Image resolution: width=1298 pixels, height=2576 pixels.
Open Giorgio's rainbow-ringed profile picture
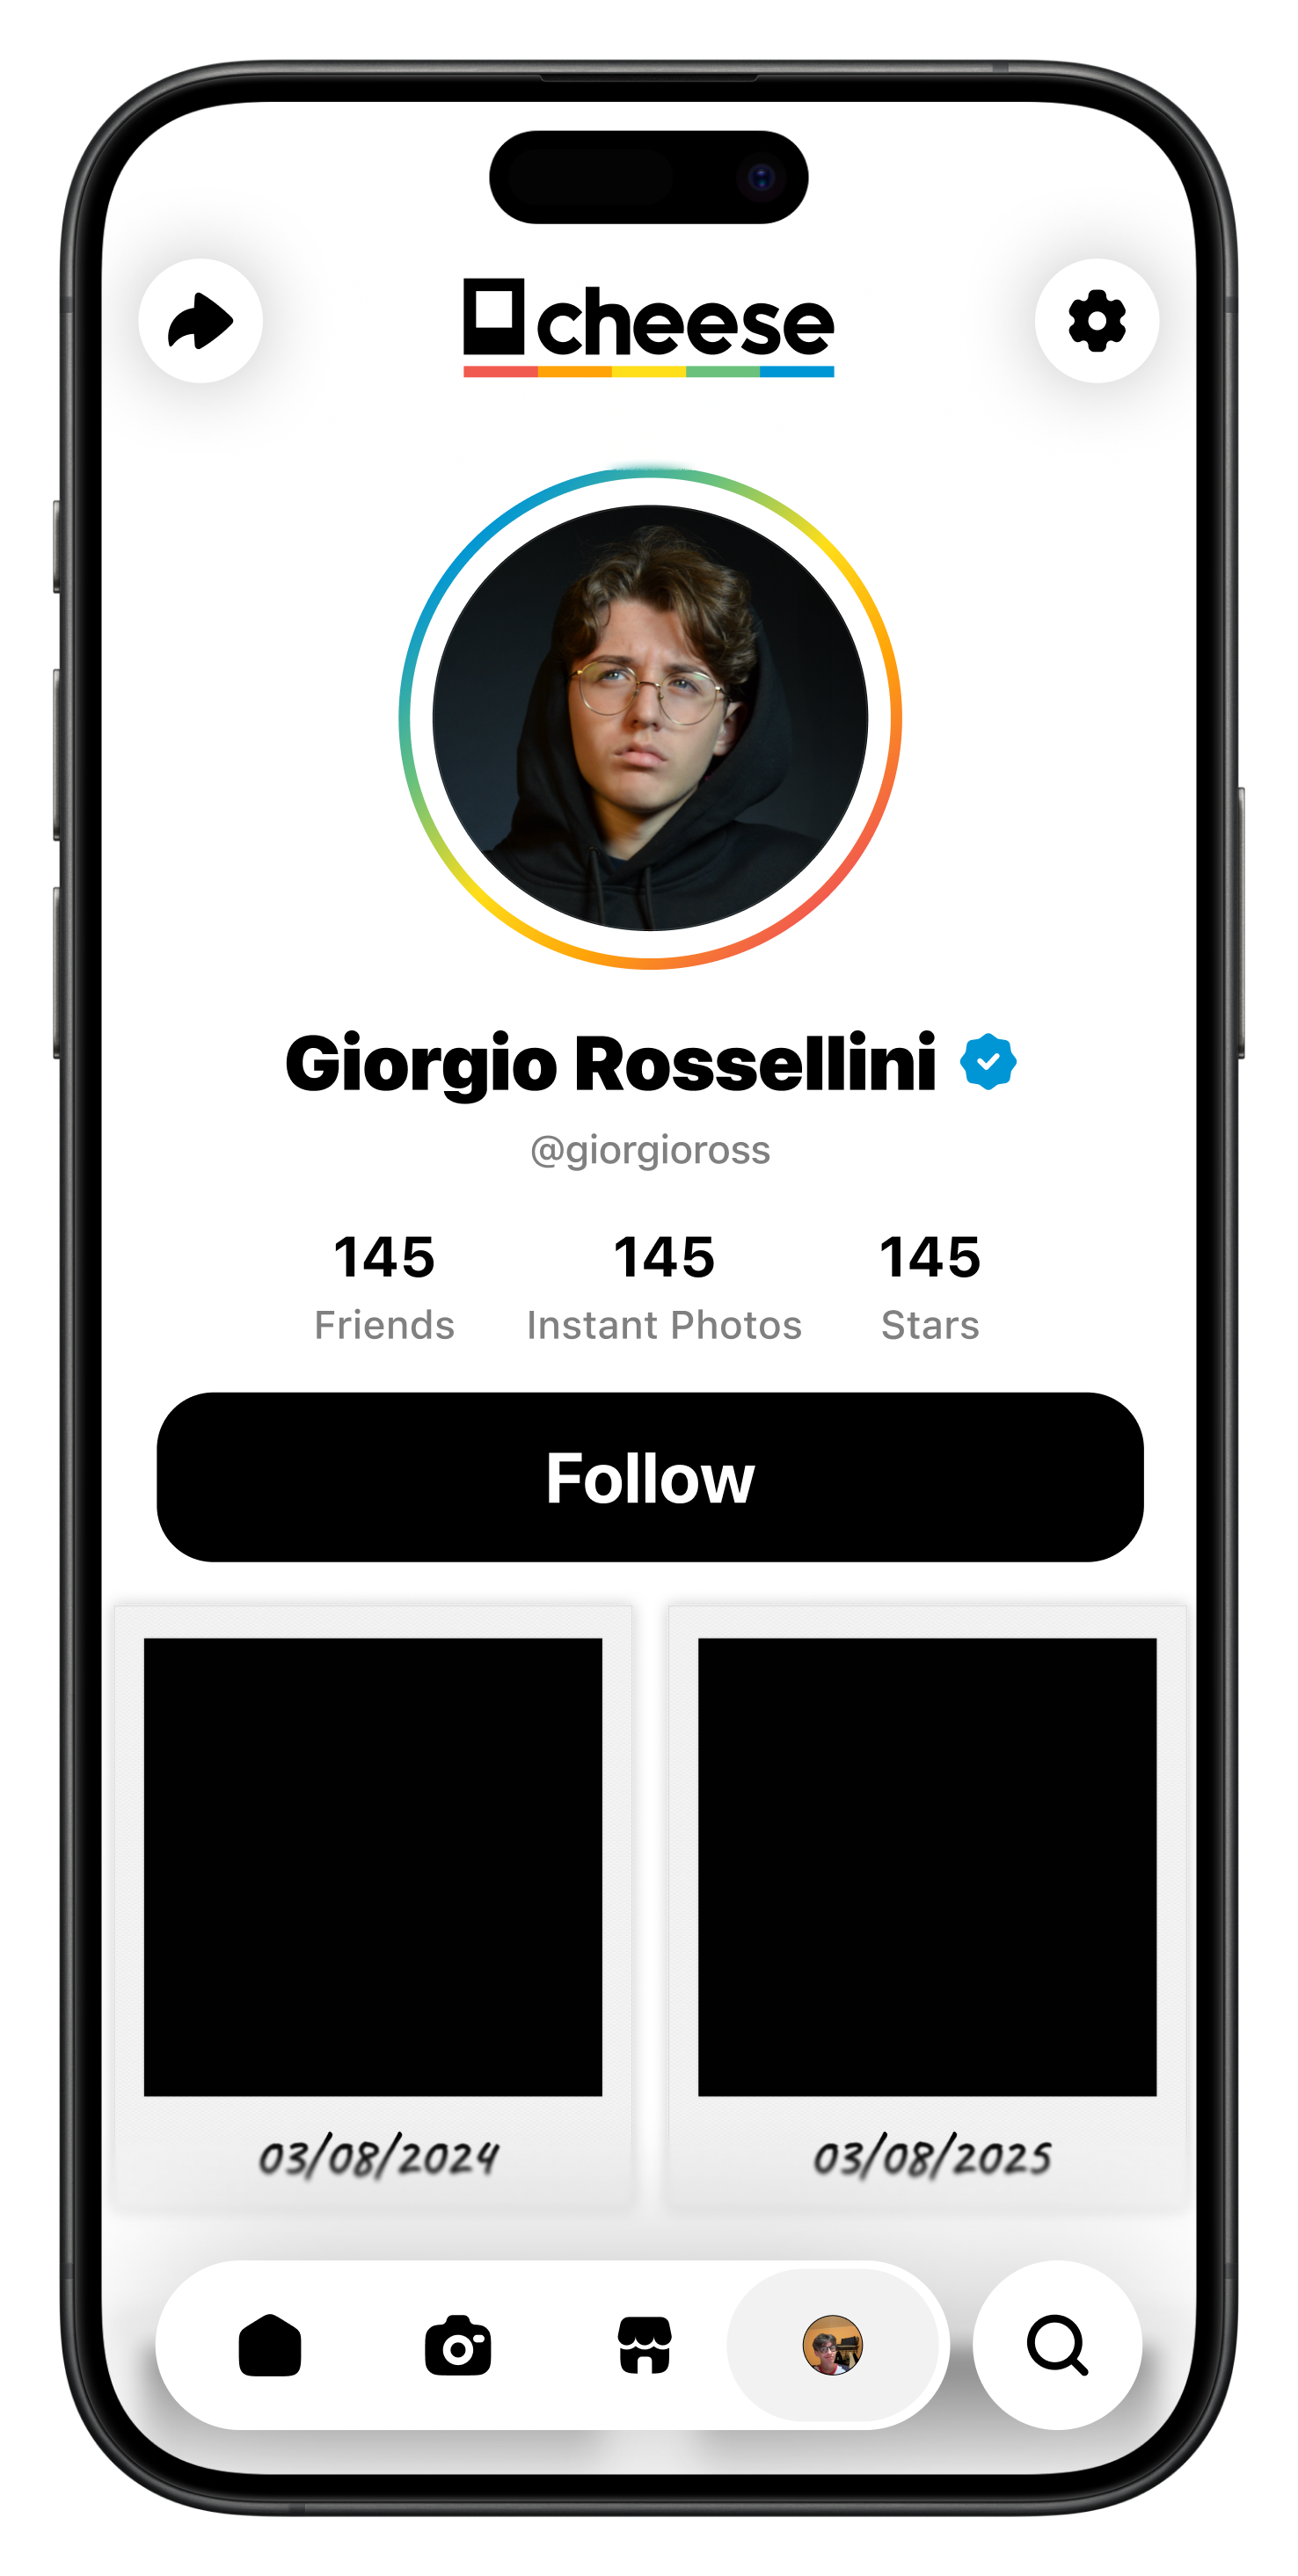(650, 718)
